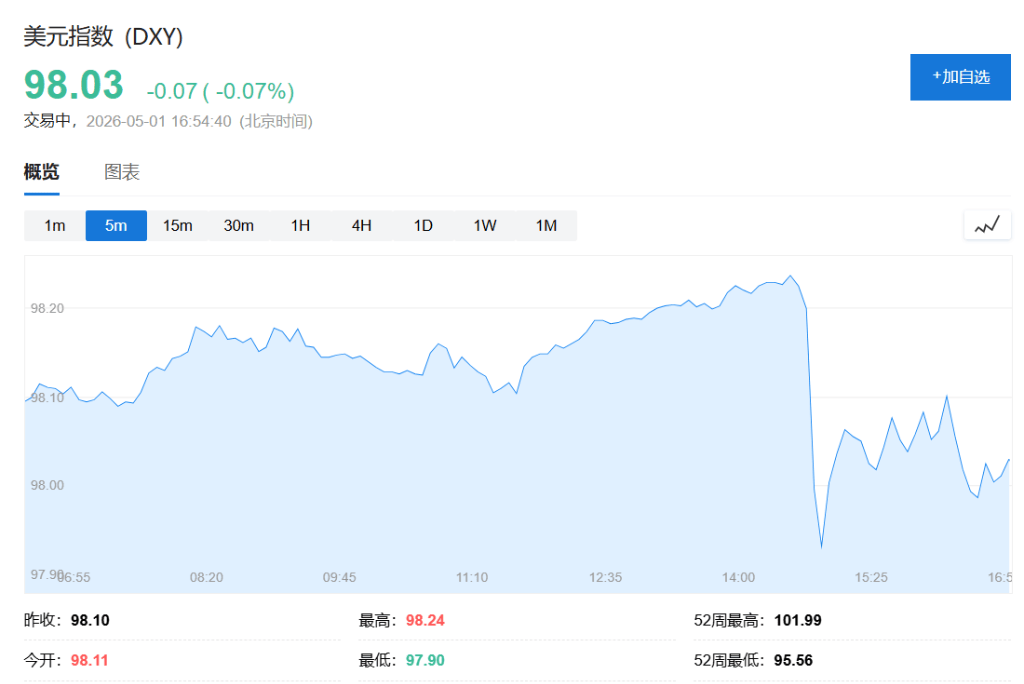Screen dimensions: 1024x684
Task: Click the 52周最低 value 95.56
Action: (793, 660)
